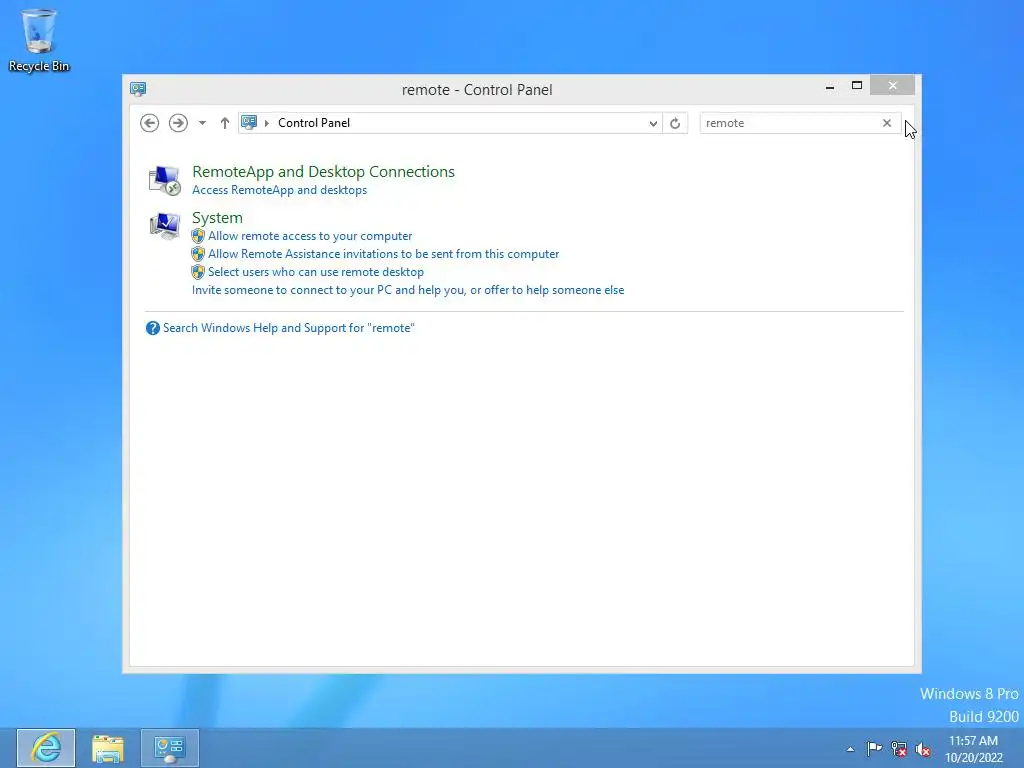Image resolution: width=1024 pixels, height=768 pixels.
Task: Open RemoteApp and Desktop Connections heading
Action: coord(323,172)
